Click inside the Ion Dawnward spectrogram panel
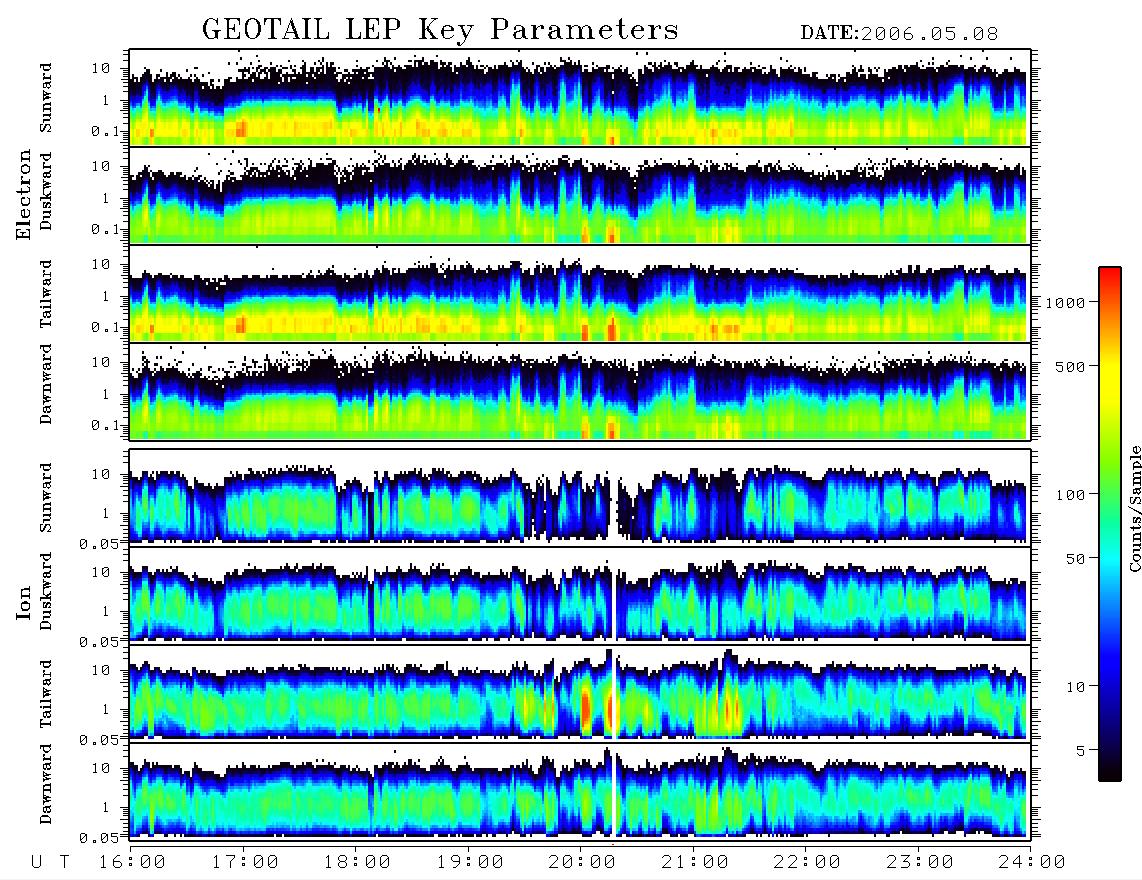 point(580,791)
